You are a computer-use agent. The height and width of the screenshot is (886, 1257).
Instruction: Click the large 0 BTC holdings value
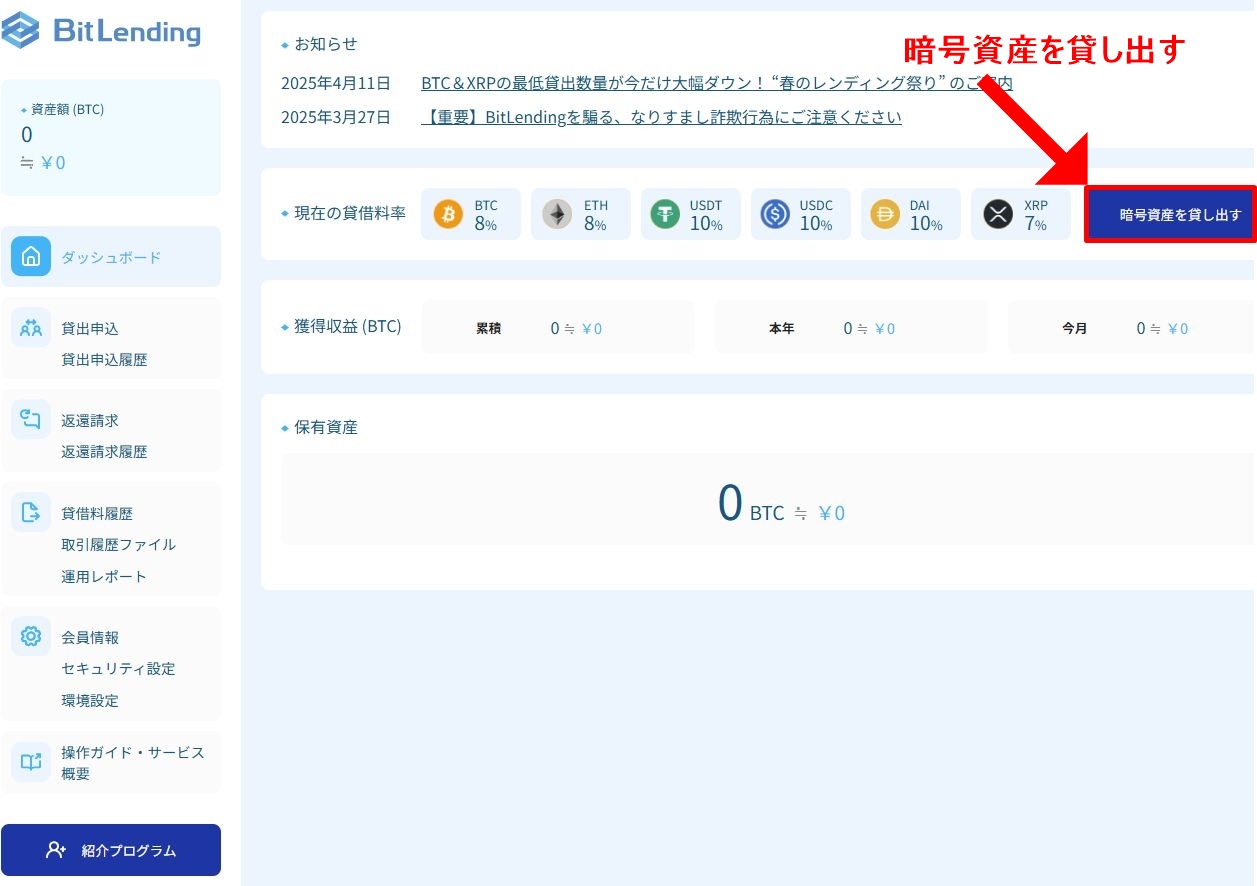coord(751,505)
